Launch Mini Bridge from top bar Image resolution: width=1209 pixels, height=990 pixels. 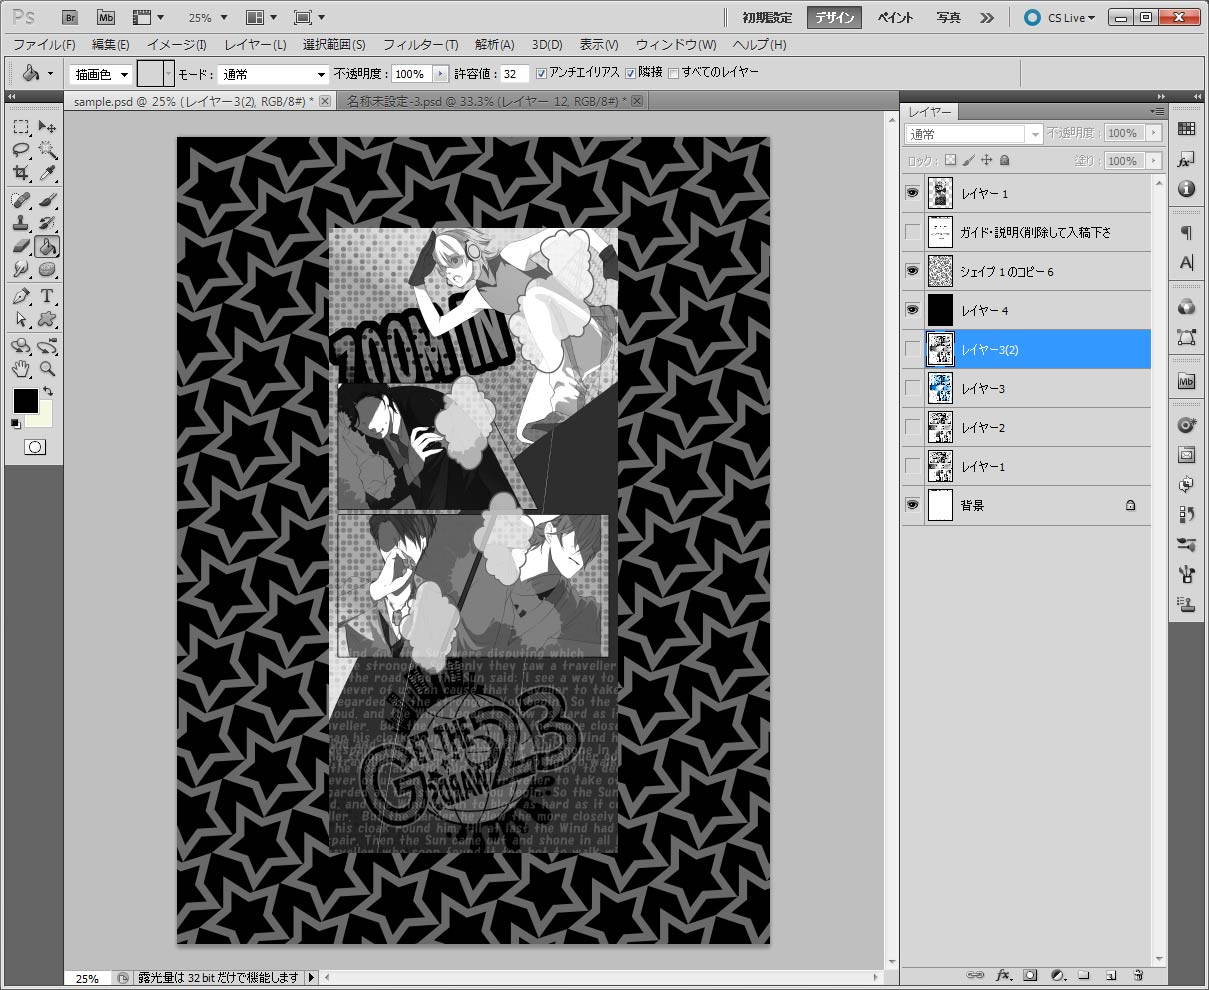pyautogui.click(x=105, y=17)
